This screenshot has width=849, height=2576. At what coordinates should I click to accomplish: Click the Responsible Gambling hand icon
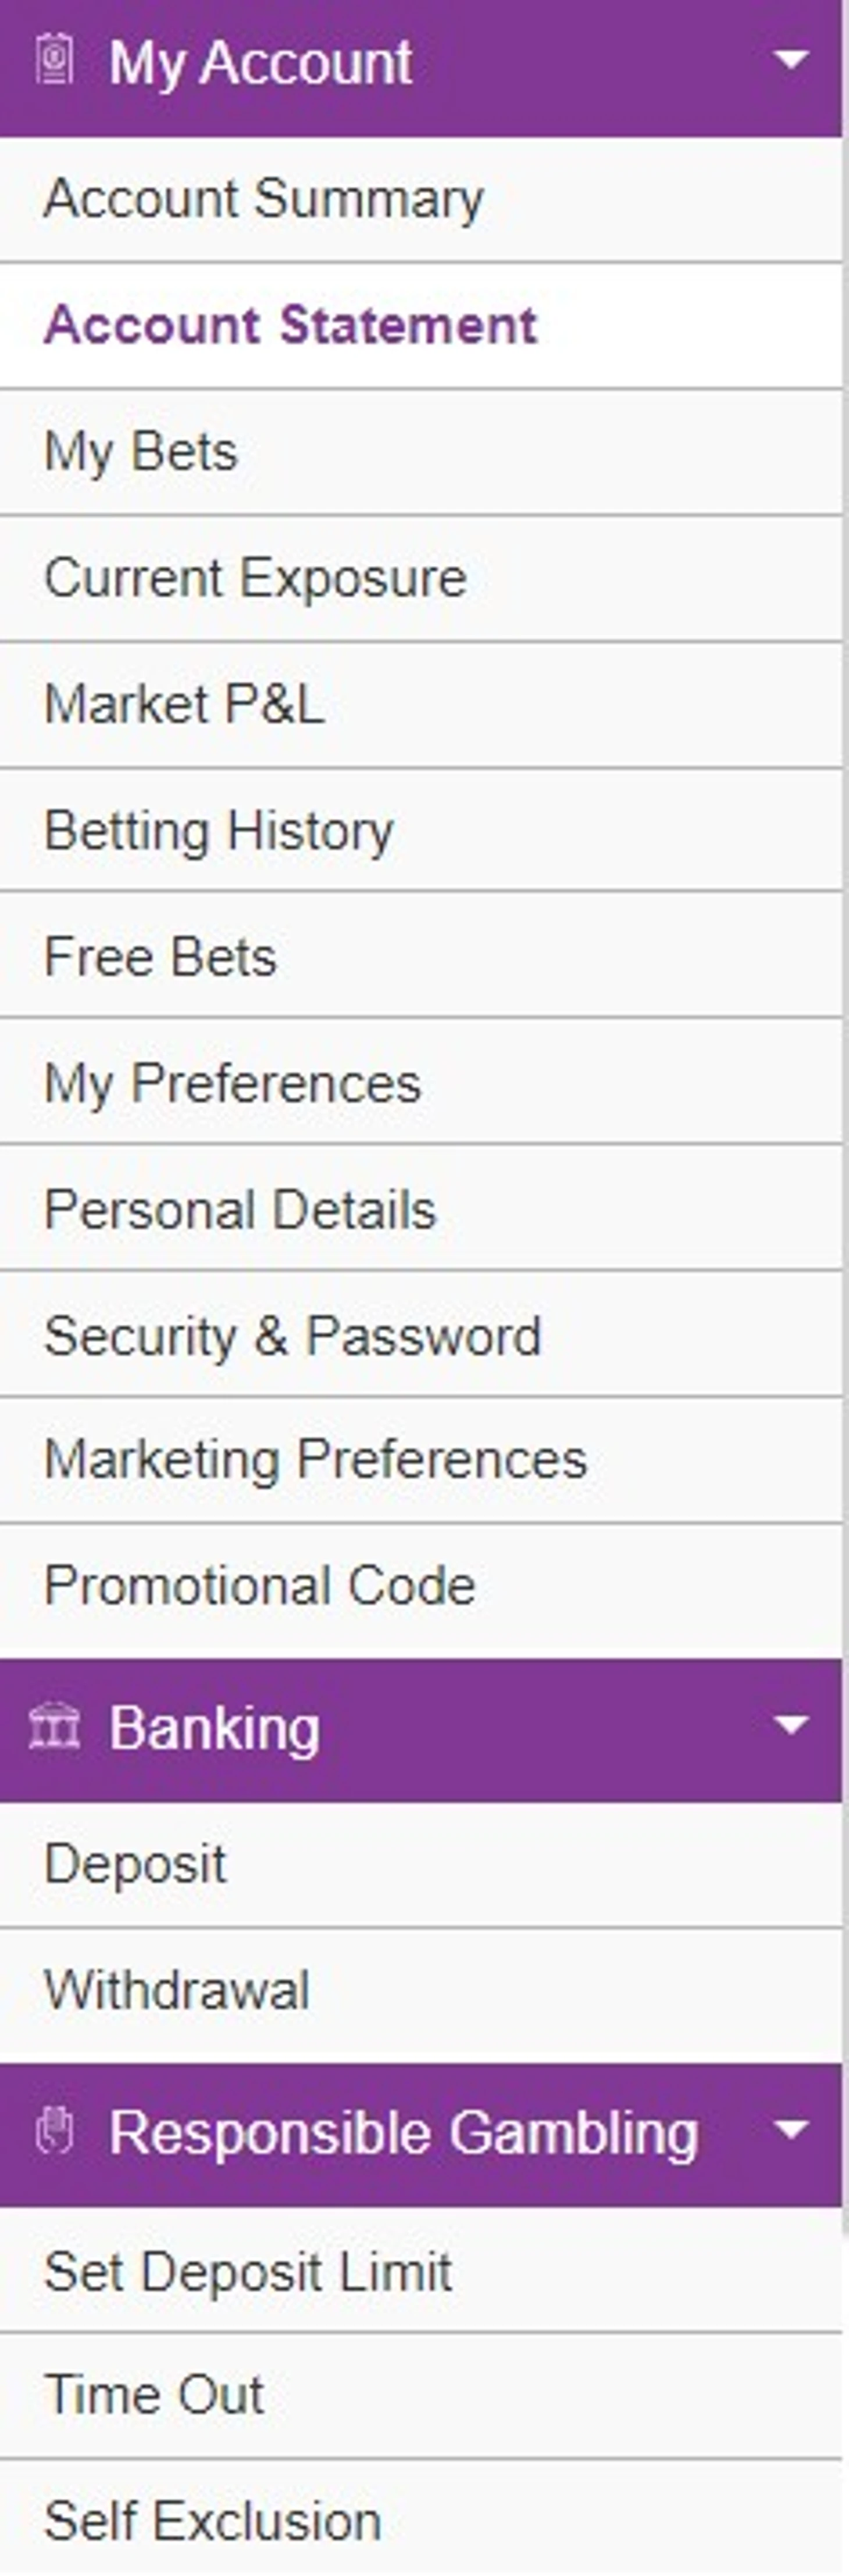pyautogui.click(x=55, y=2130)
